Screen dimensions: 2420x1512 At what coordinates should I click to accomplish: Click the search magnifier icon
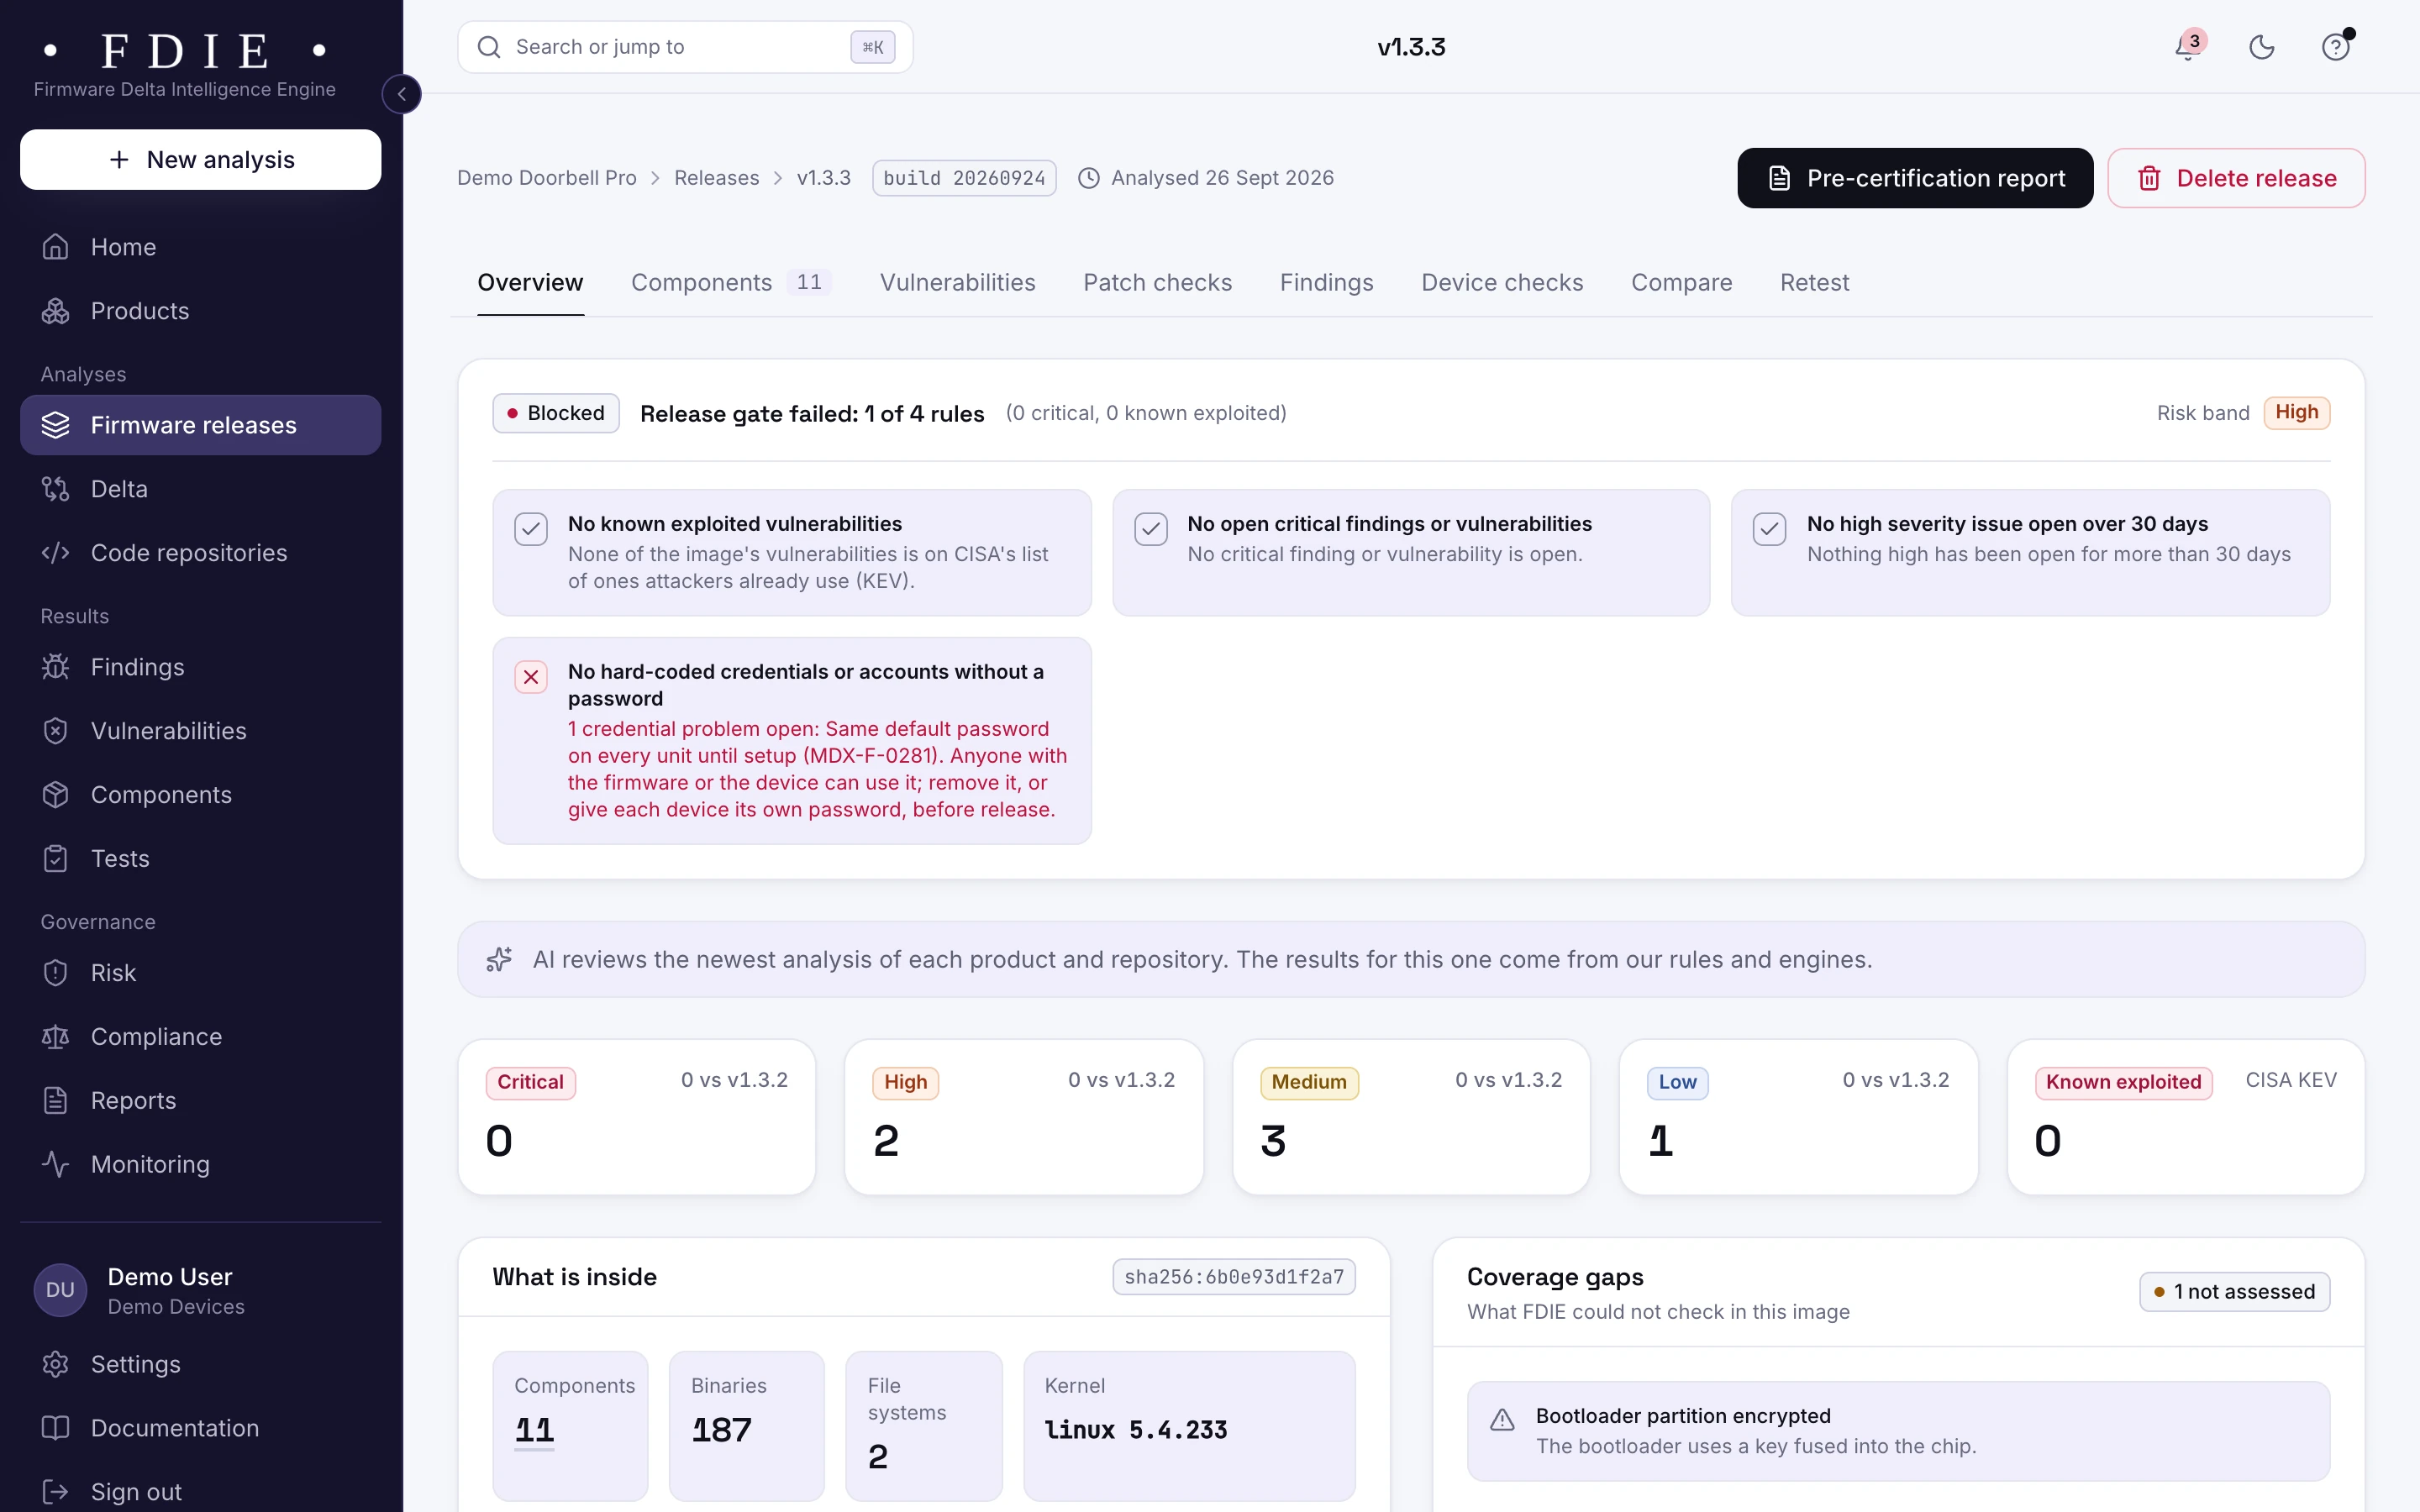click(x=489, y=47)
